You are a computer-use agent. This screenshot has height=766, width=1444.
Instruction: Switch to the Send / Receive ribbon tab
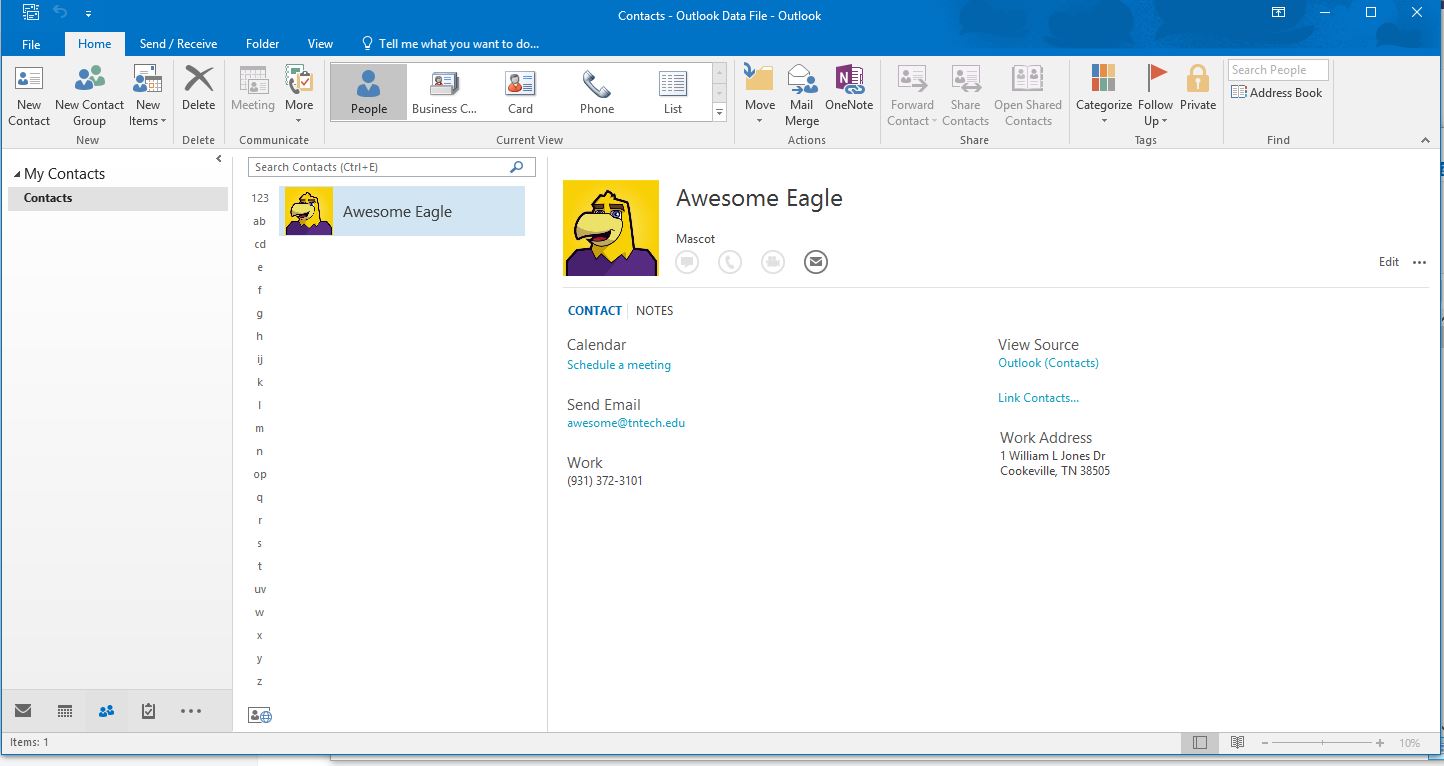178,43
